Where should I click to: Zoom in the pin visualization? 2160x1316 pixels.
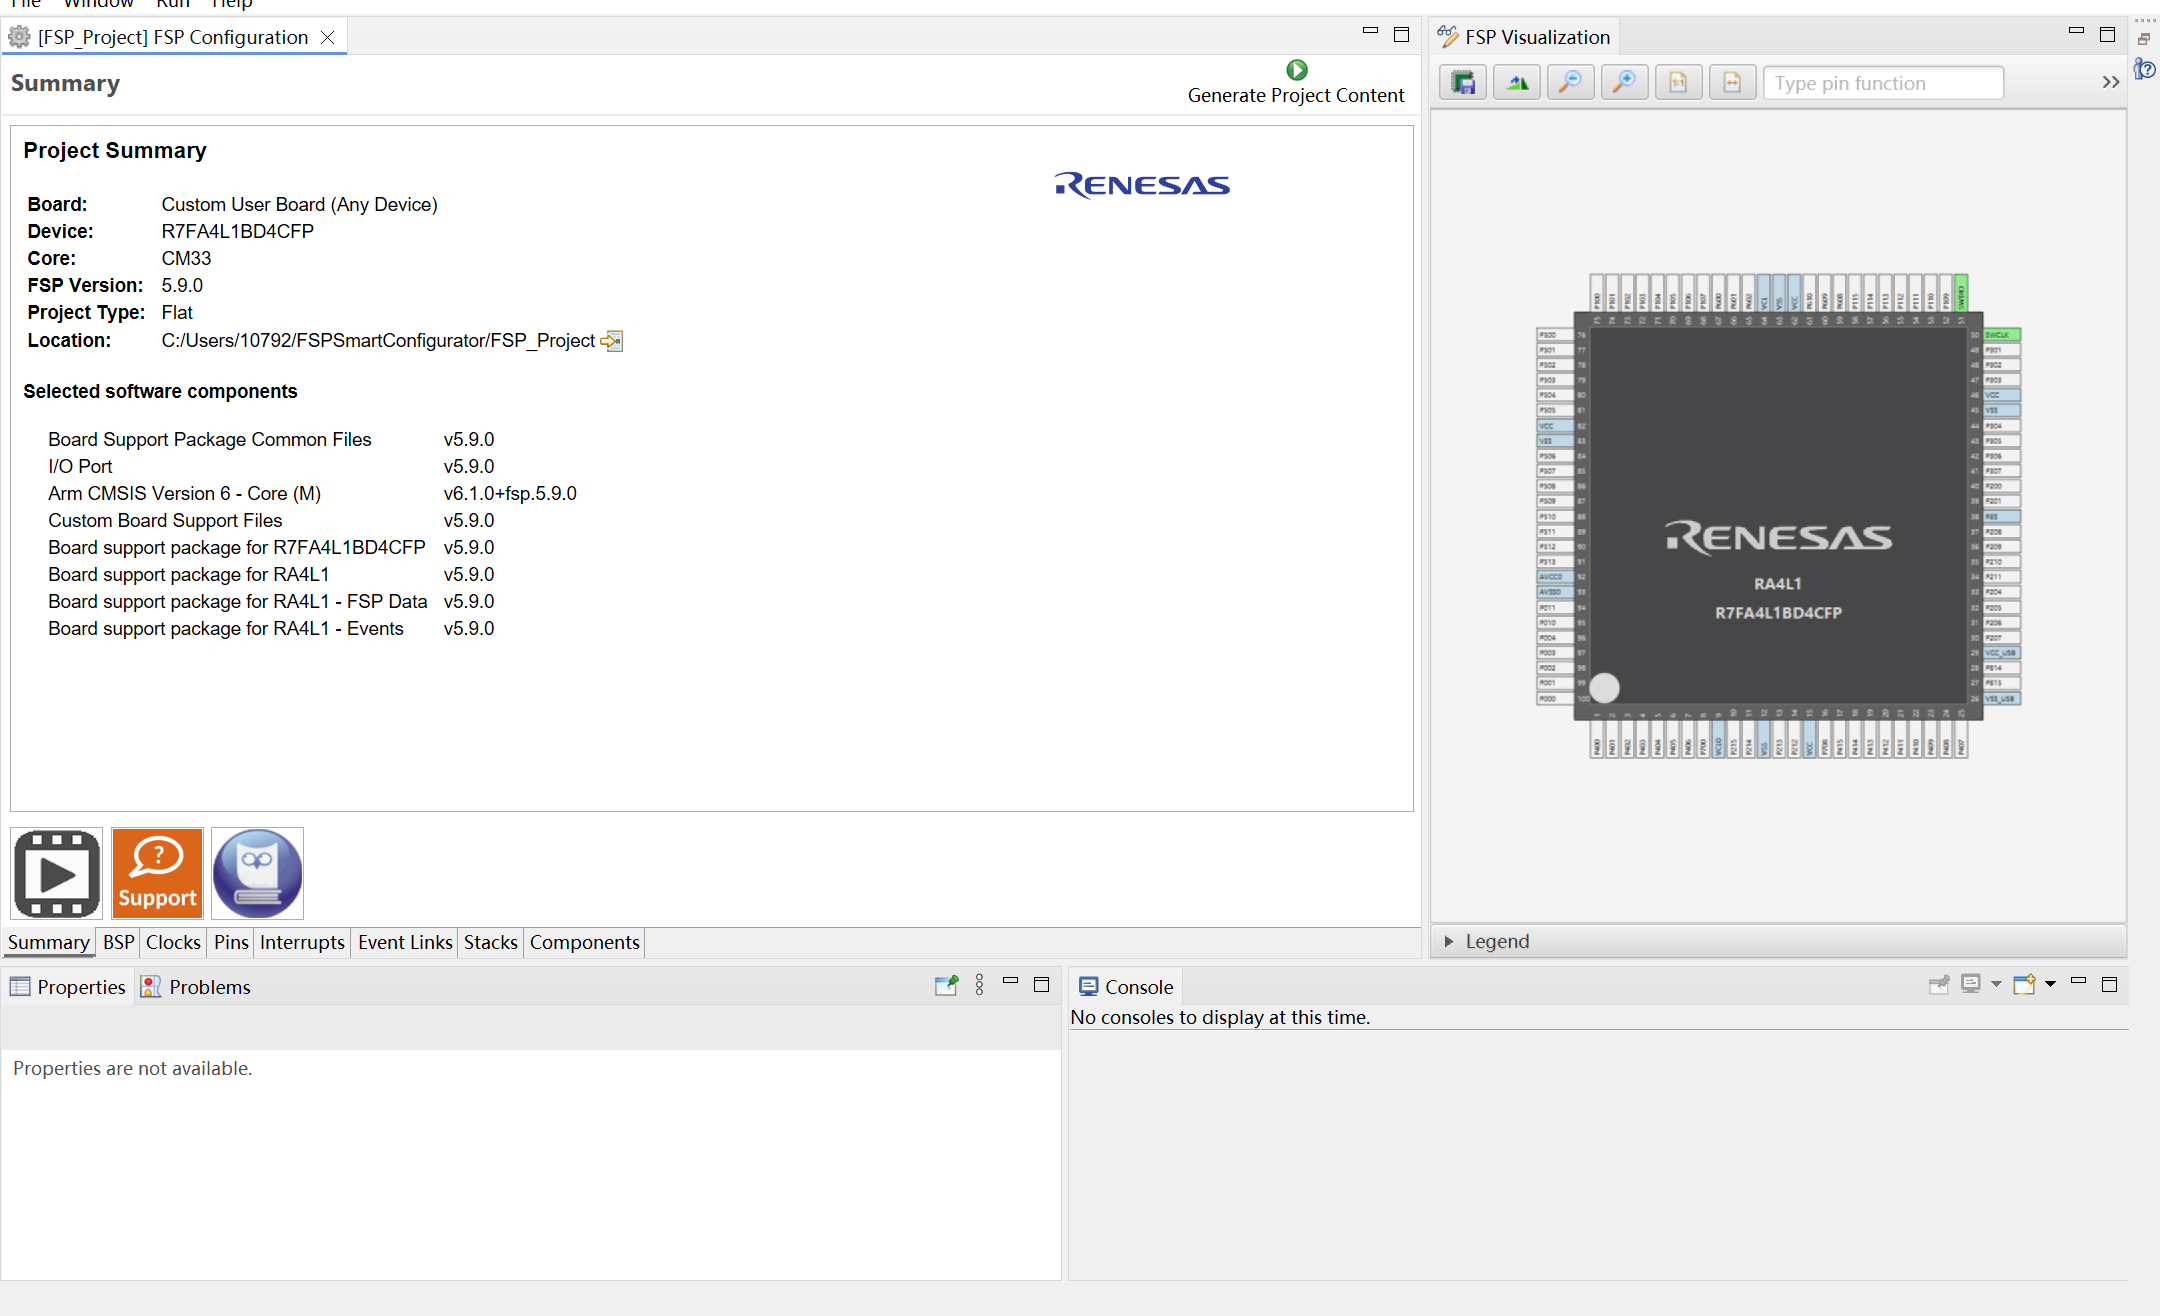click(x=1625, y=83)
